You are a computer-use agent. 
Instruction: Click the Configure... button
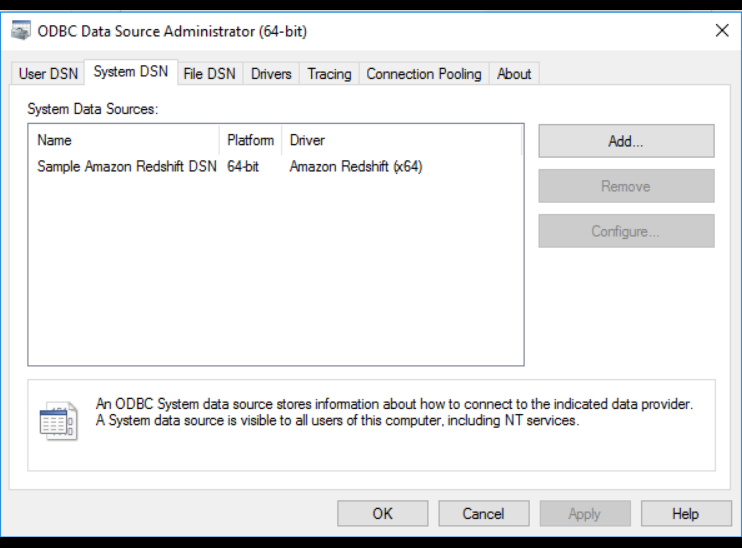626,231
